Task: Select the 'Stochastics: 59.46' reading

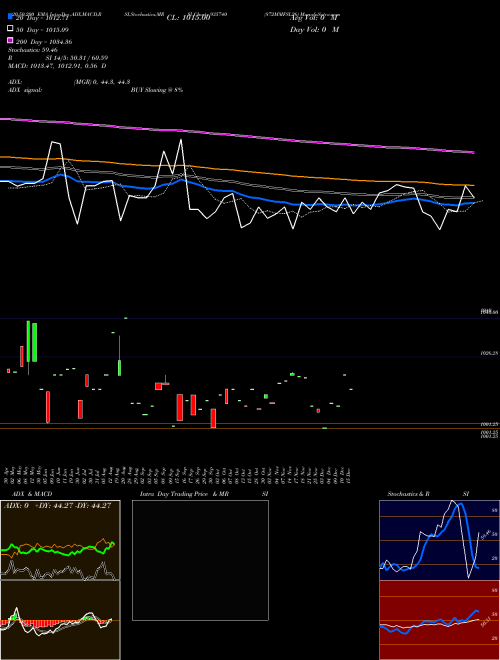Action: point(32,50)
